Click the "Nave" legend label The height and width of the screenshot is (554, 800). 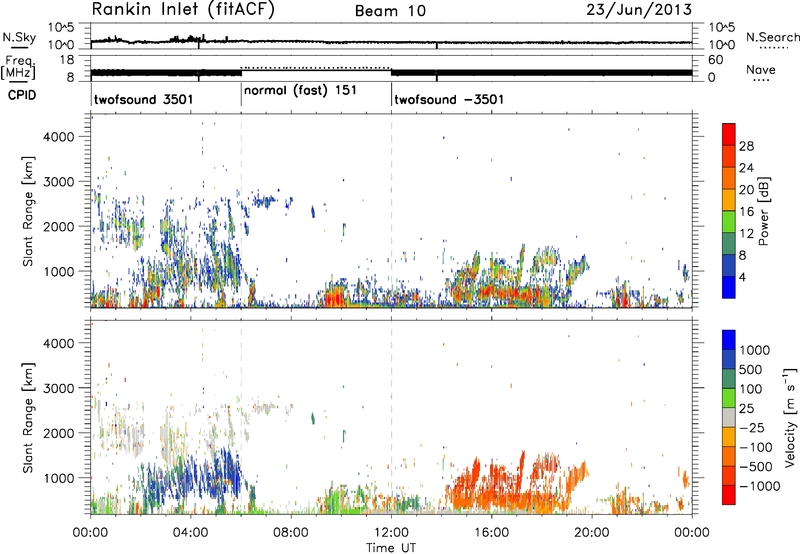coord(761,70)
